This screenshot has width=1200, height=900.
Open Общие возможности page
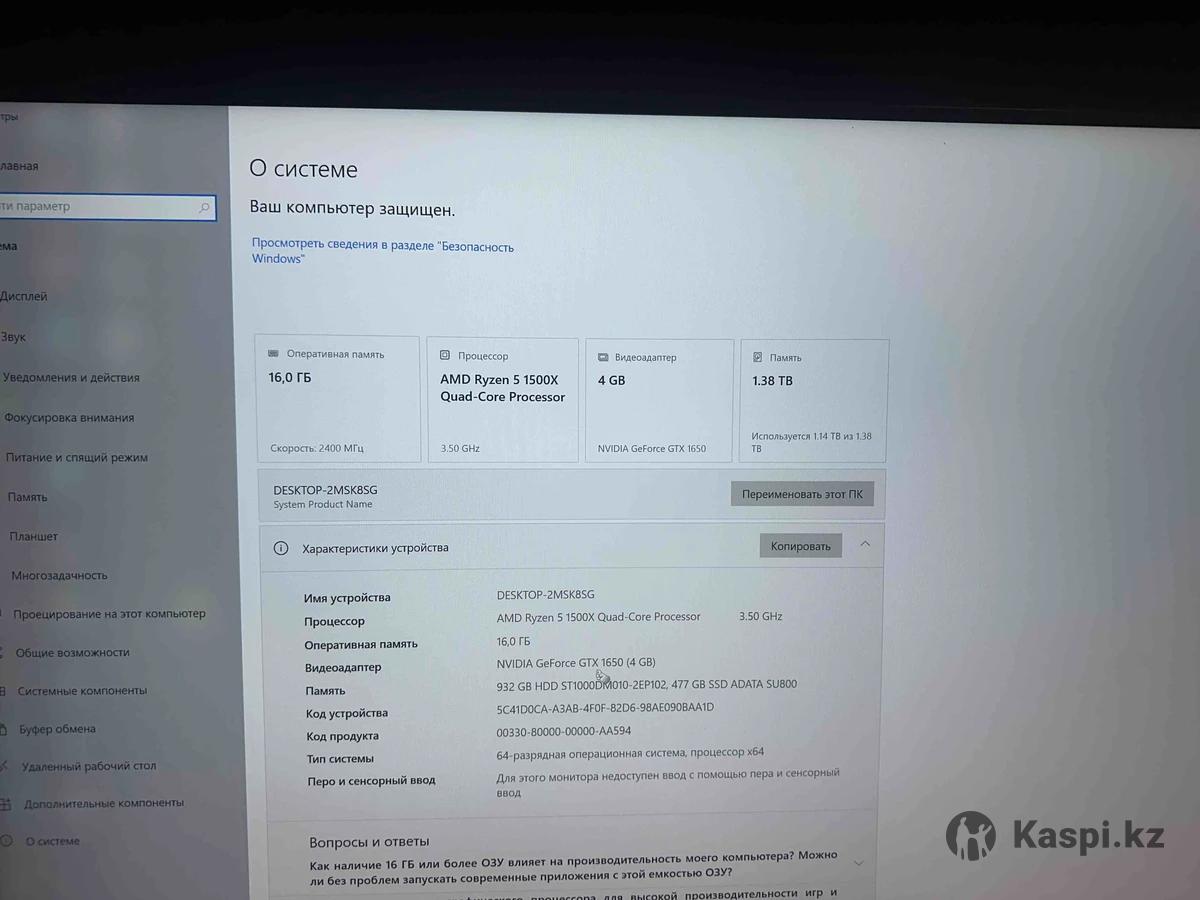pyautogui.click(x=71, y=652)
